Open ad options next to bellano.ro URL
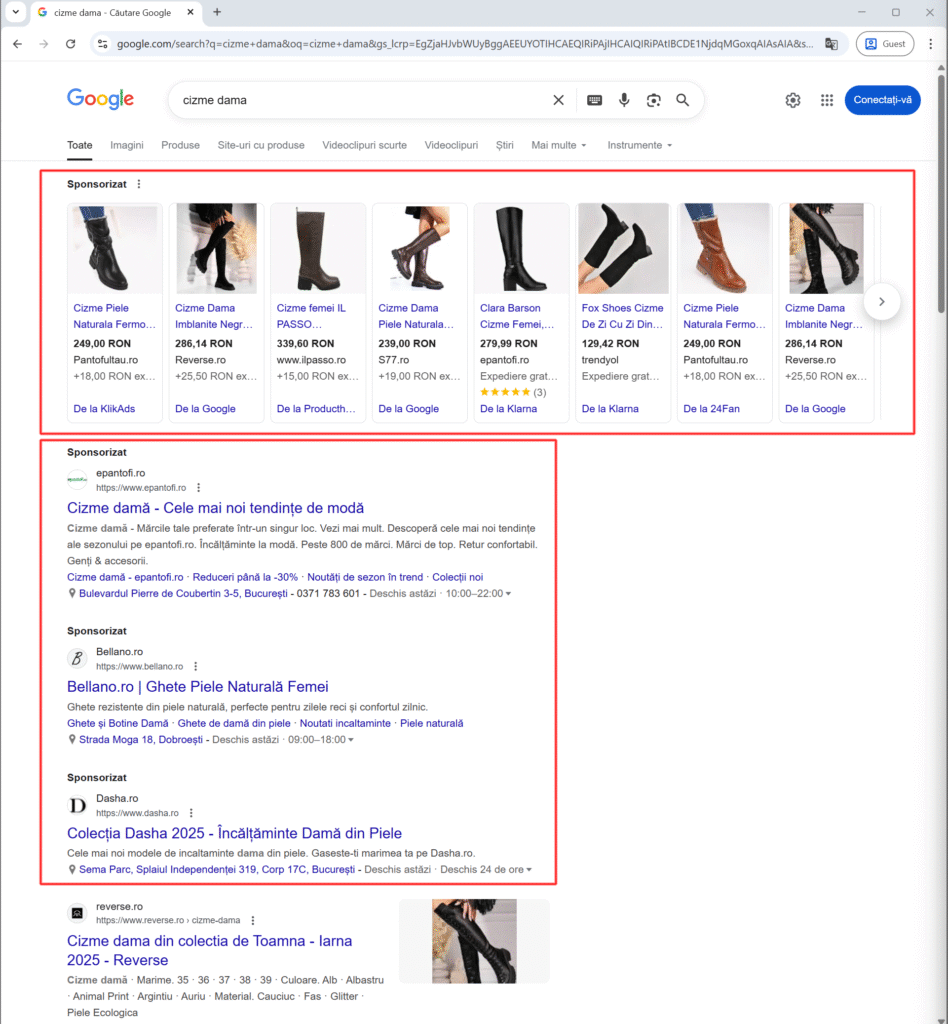This screenshot has height=1024, width=948. [195, 666]
